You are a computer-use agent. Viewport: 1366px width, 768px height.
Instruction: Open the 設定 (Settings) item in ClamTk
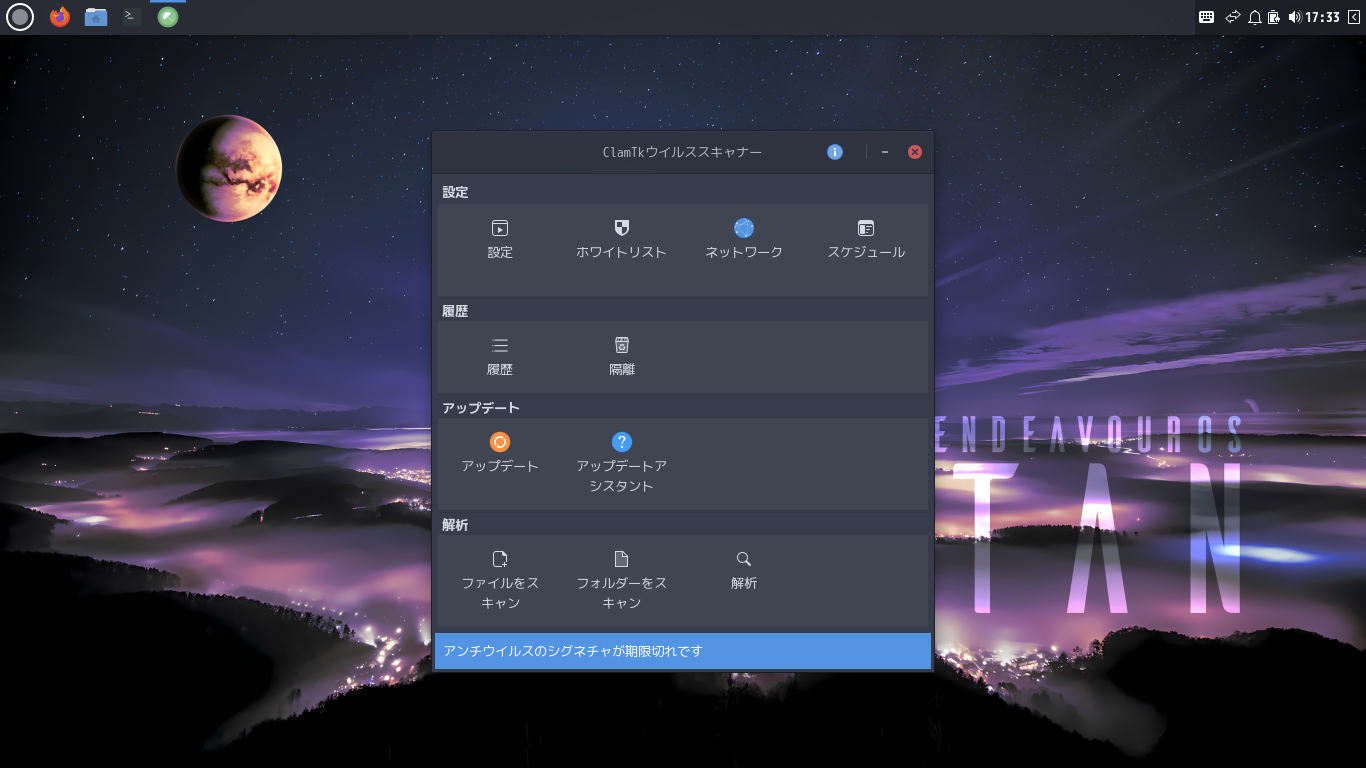[500, 239]
